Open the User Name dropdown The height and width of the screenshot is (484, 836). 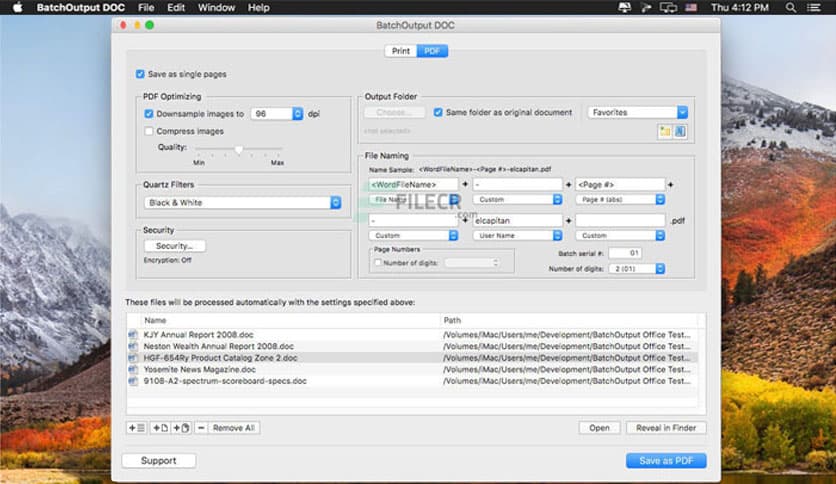pyautogui.click(x=517, y=236)
